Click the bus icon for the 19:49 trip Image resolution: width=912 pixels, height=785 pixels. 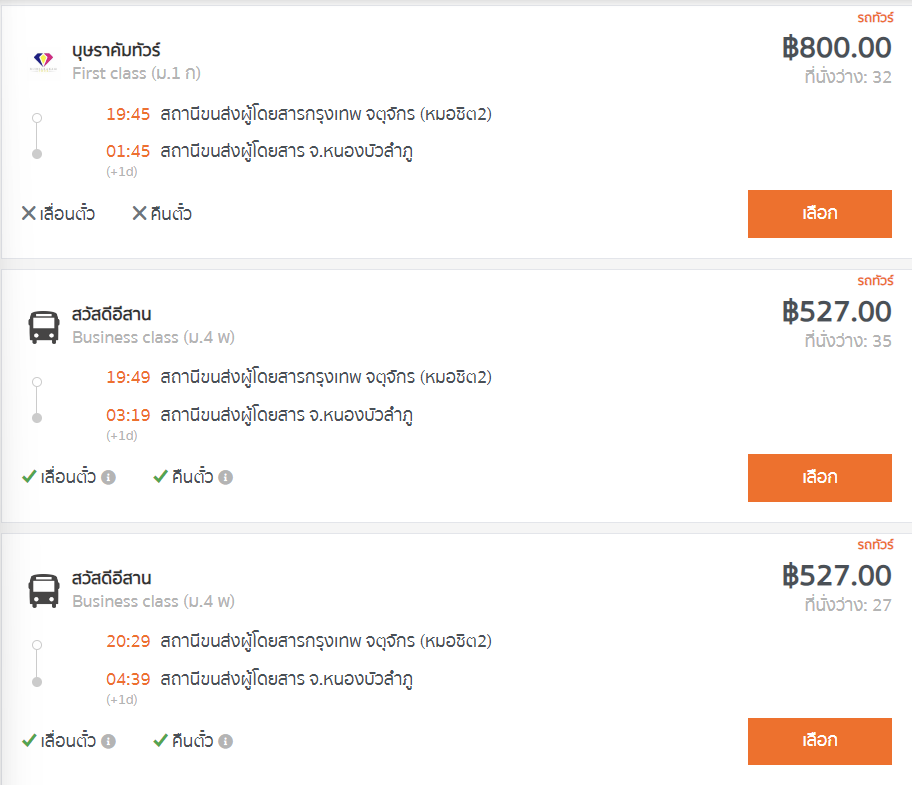44,327
